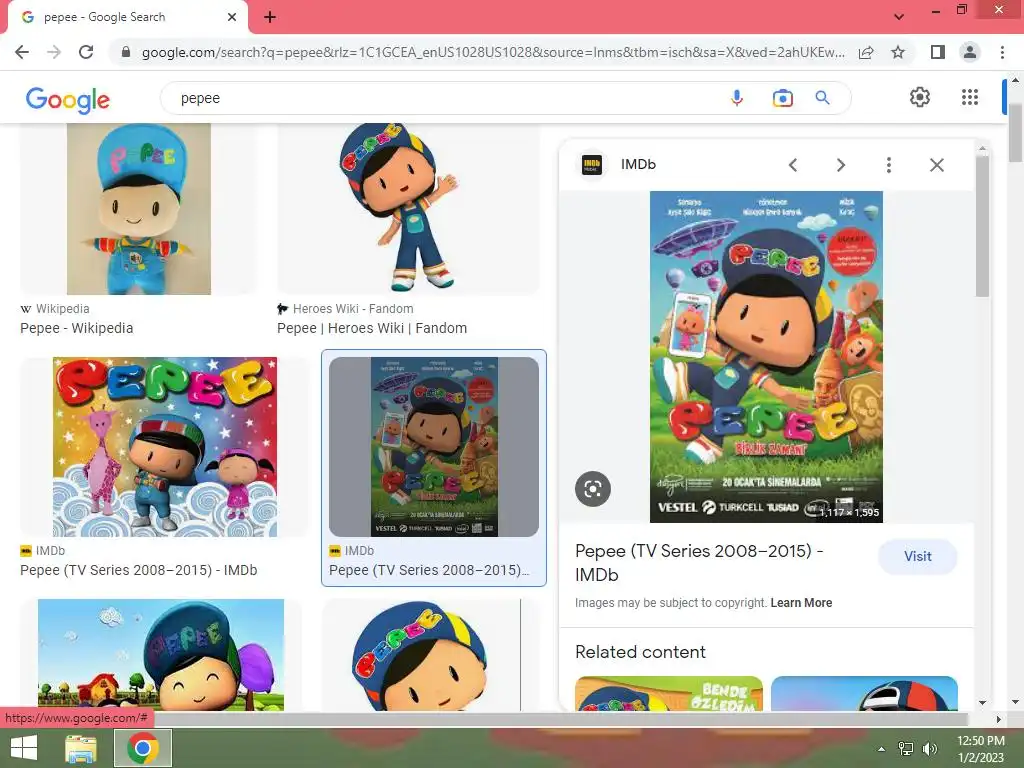This screenshot has width=1024, height=768.
Task: Open the BENDE ÖZLEDİM related image
Action: tap(669, 694)
